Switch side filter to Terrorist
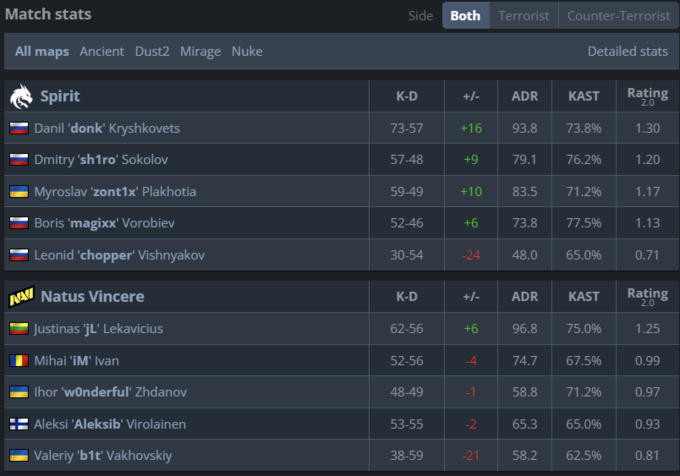The width and height of the screenshot is (680, 476). coord(524,16)
